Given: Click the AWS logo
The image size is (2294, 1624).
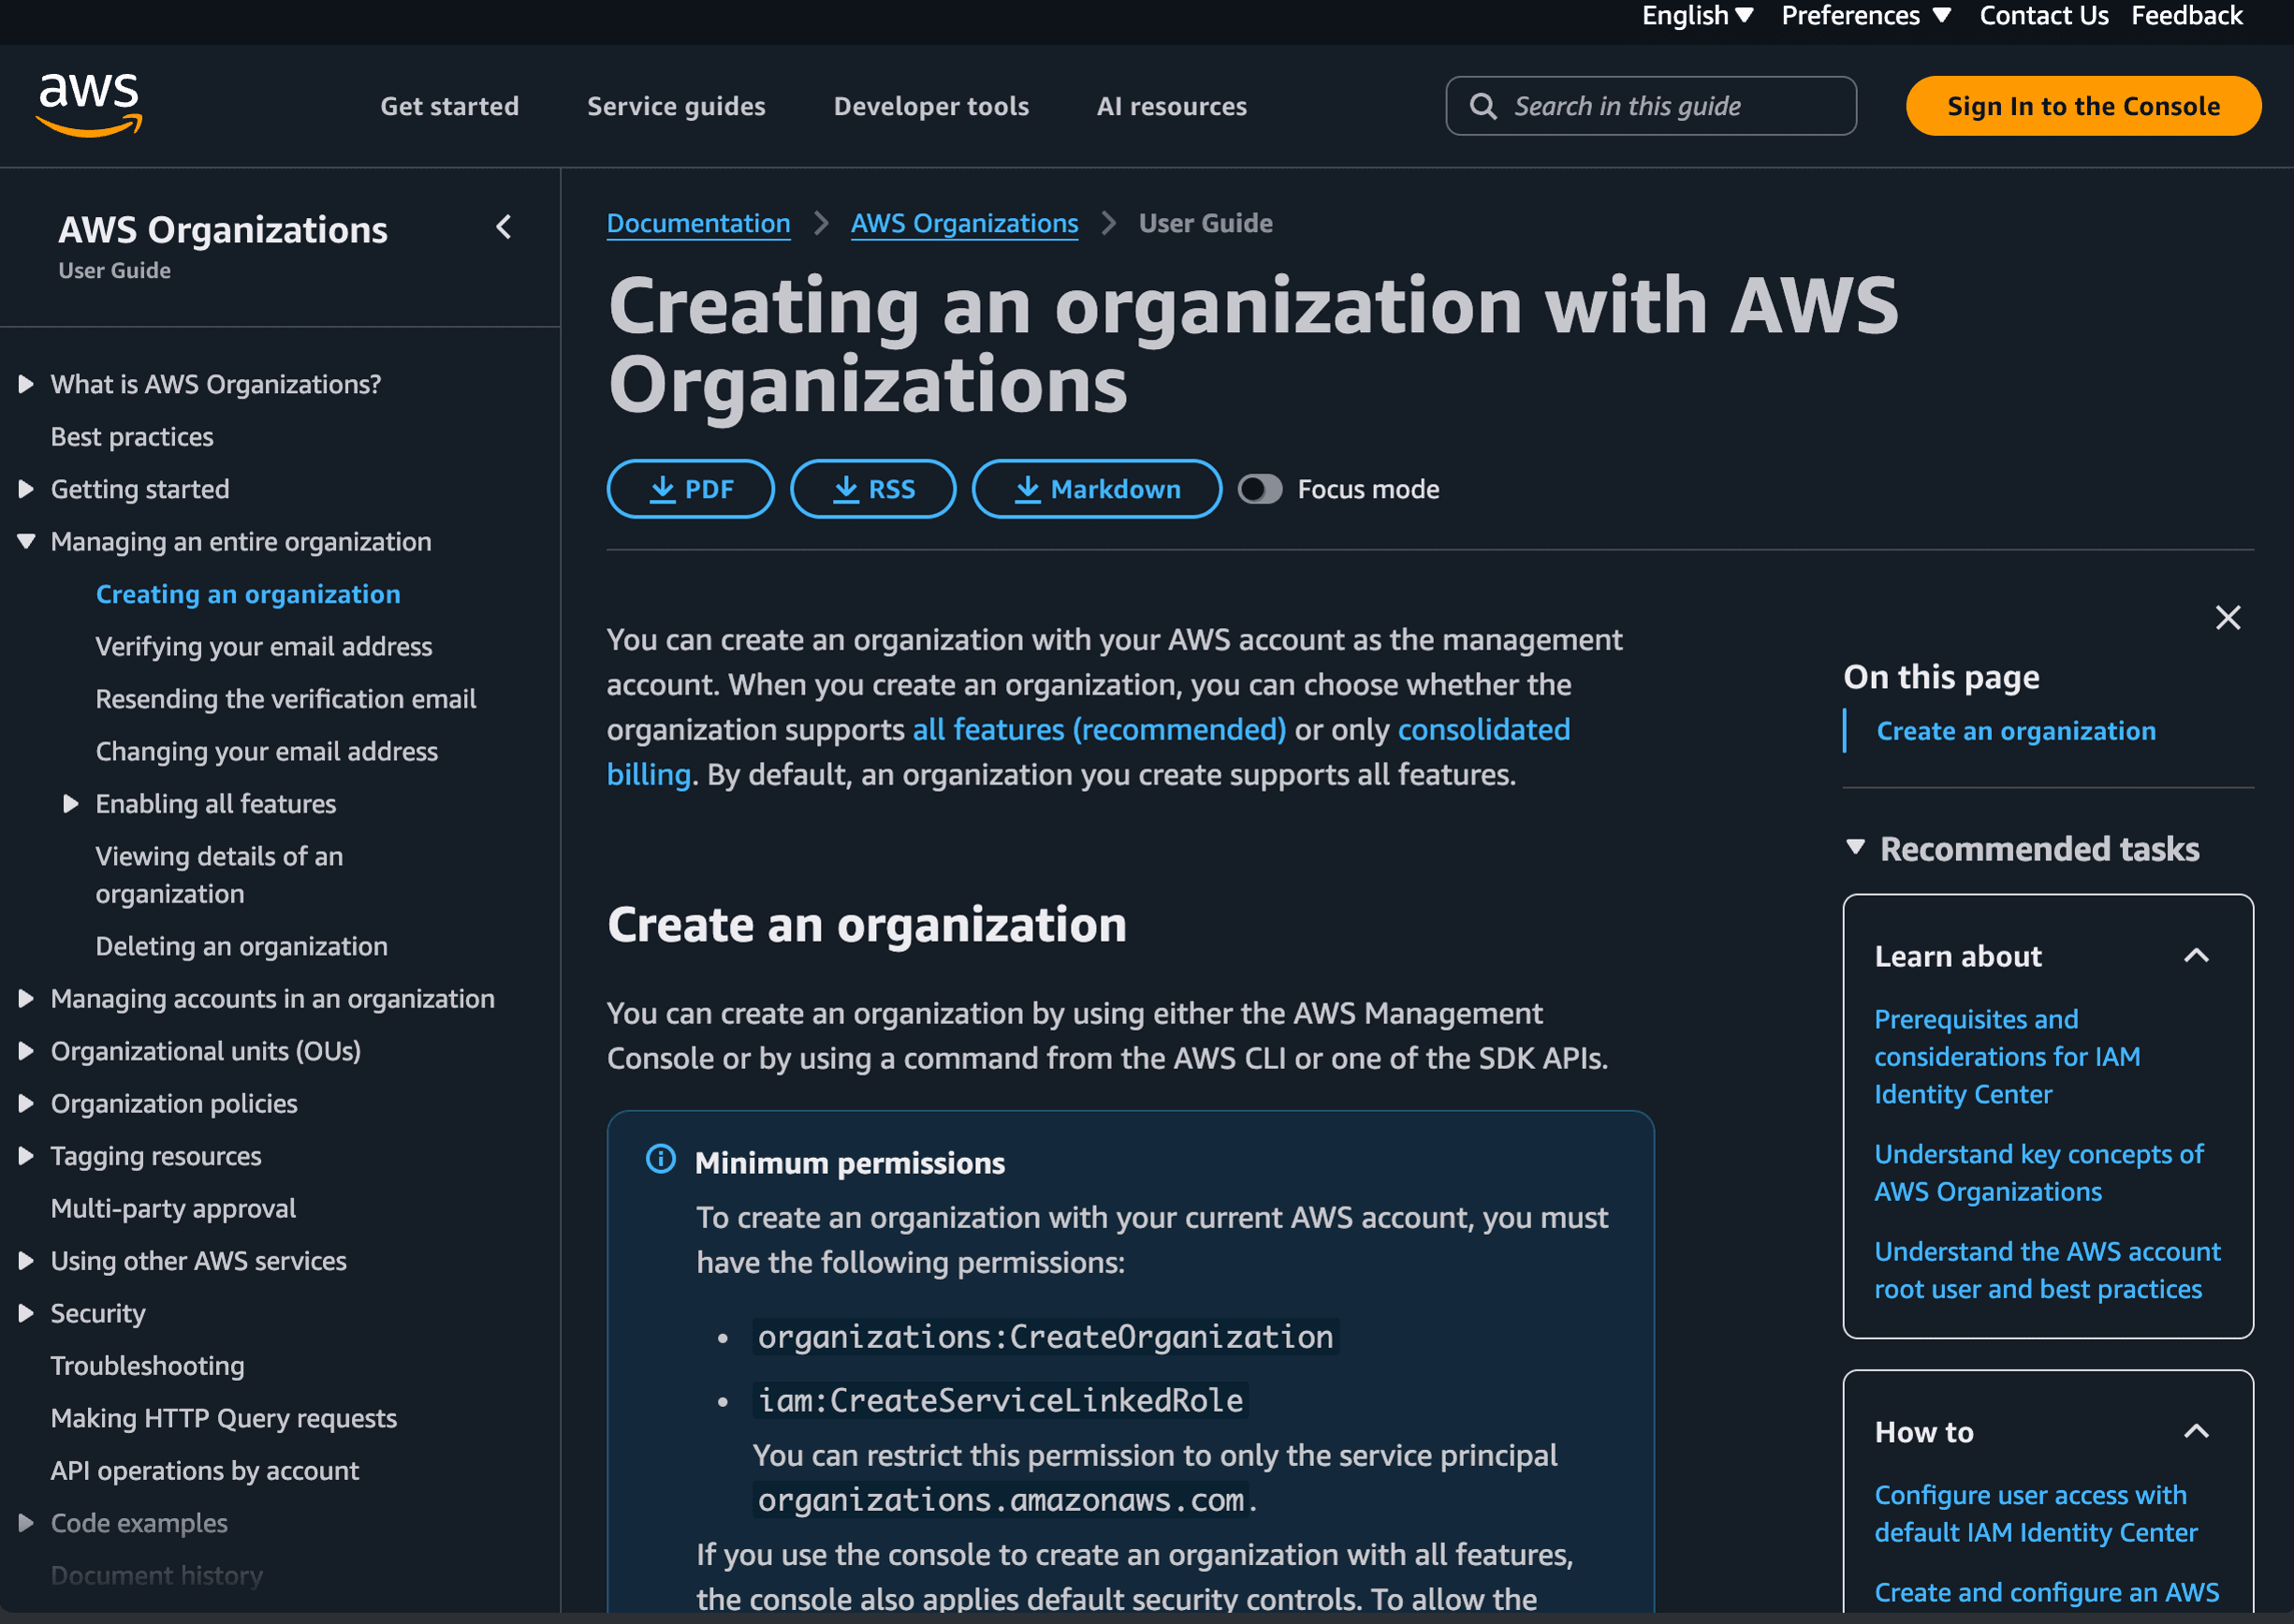Looking at the screenshot, I should tap(90, 105).
